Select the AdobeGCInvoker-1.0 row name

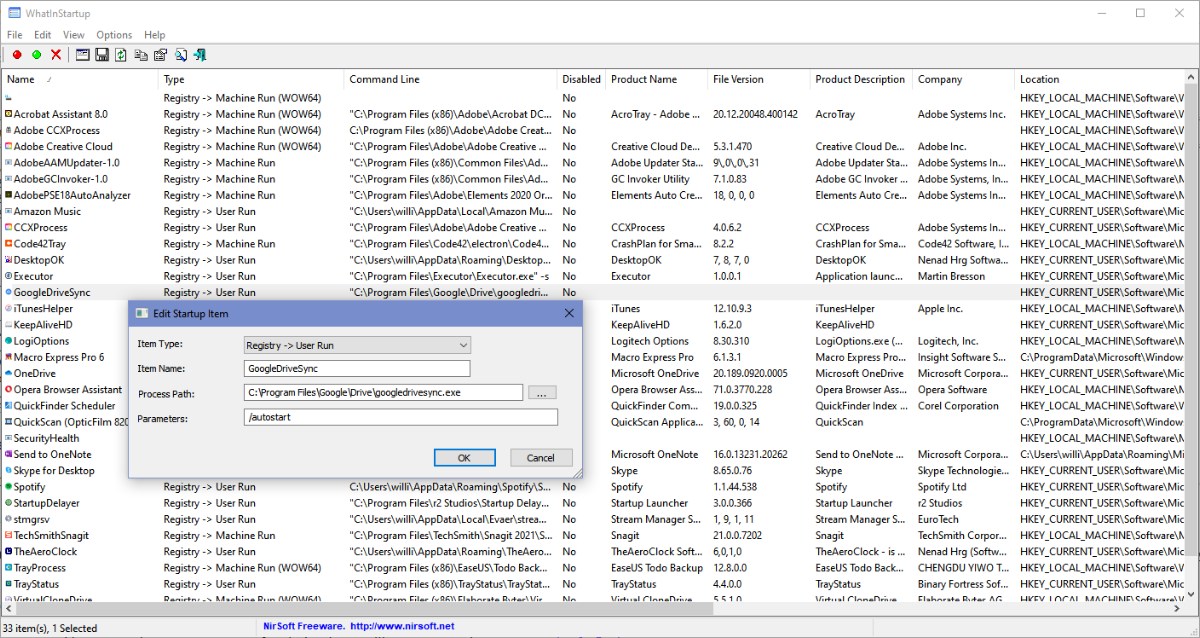(61, 179)
